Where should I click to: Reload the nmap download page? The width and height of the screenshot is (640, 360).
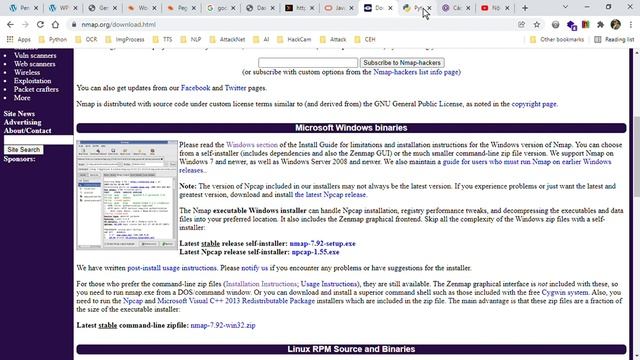tap(40, 24)
